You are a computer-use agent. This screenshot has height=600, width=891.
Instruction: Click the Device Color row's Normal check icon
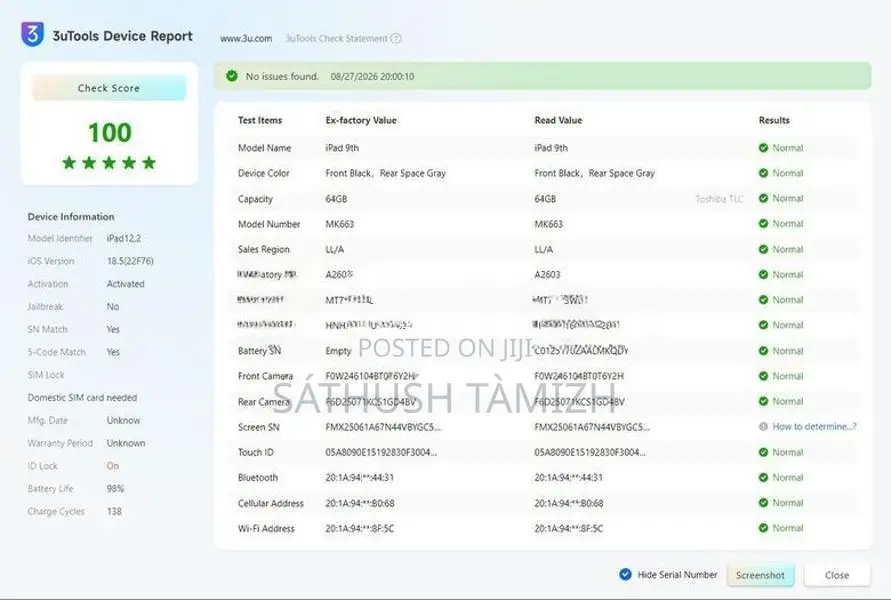[763, 173]
